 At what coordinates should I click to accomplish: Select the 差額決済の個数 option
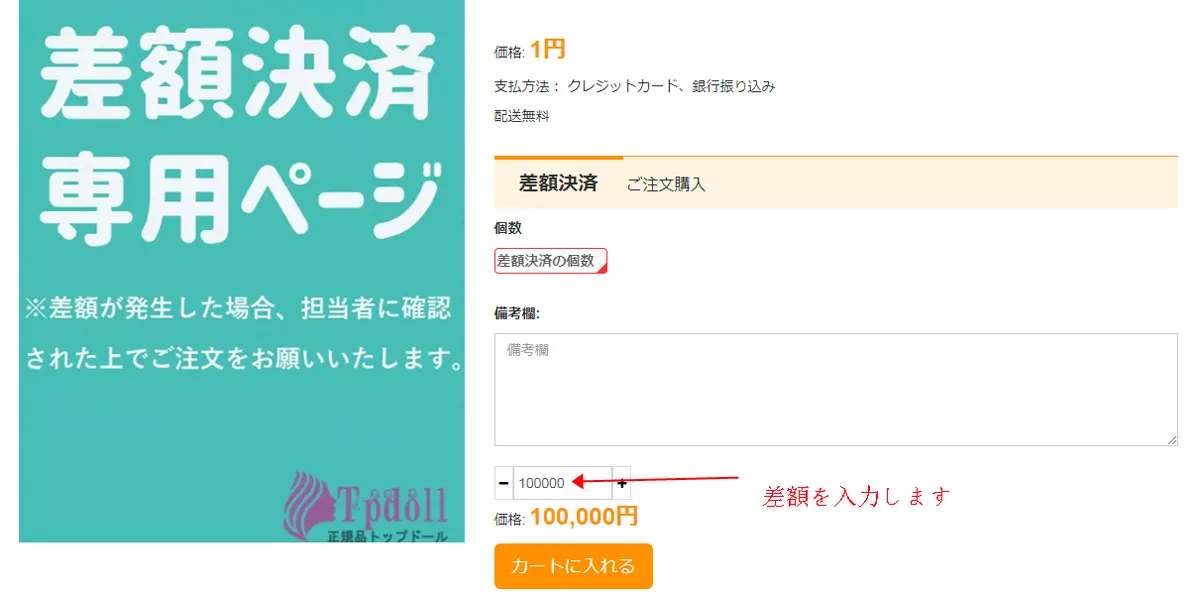click(x=551, y=261)
